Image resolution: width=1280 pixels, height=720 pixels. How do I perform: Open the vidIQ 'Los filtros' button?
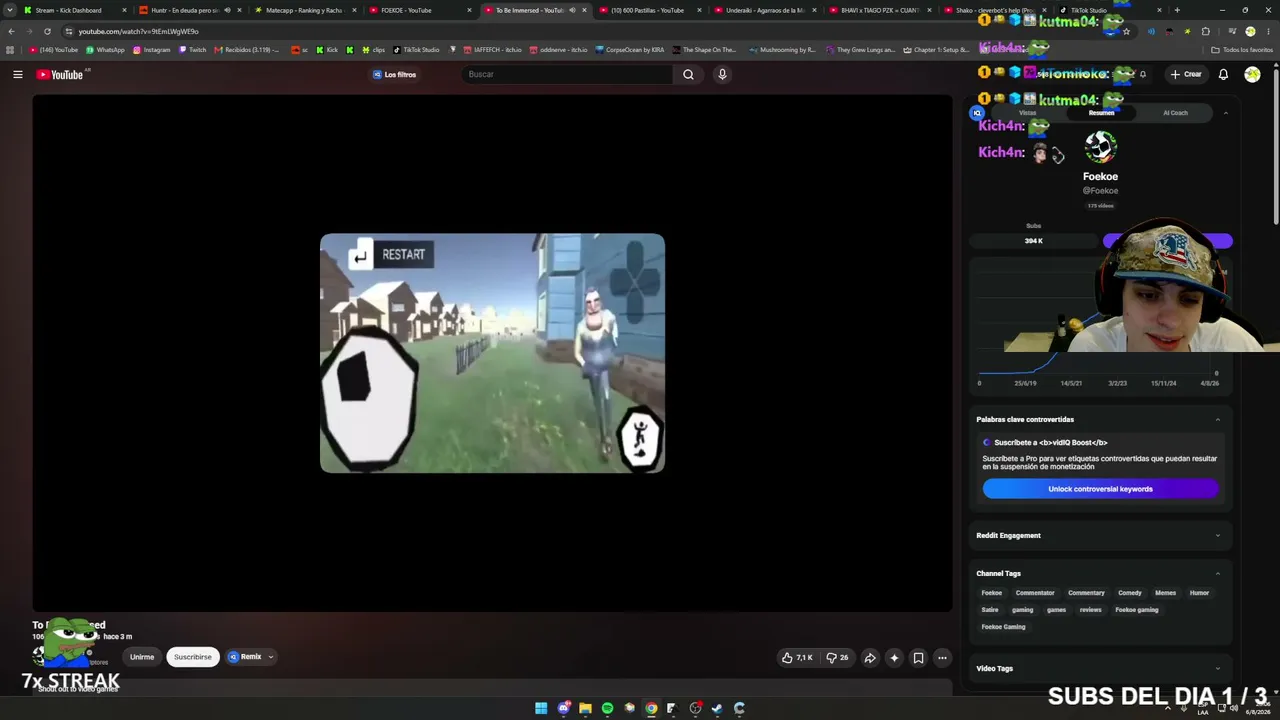(x=394, y=74)
